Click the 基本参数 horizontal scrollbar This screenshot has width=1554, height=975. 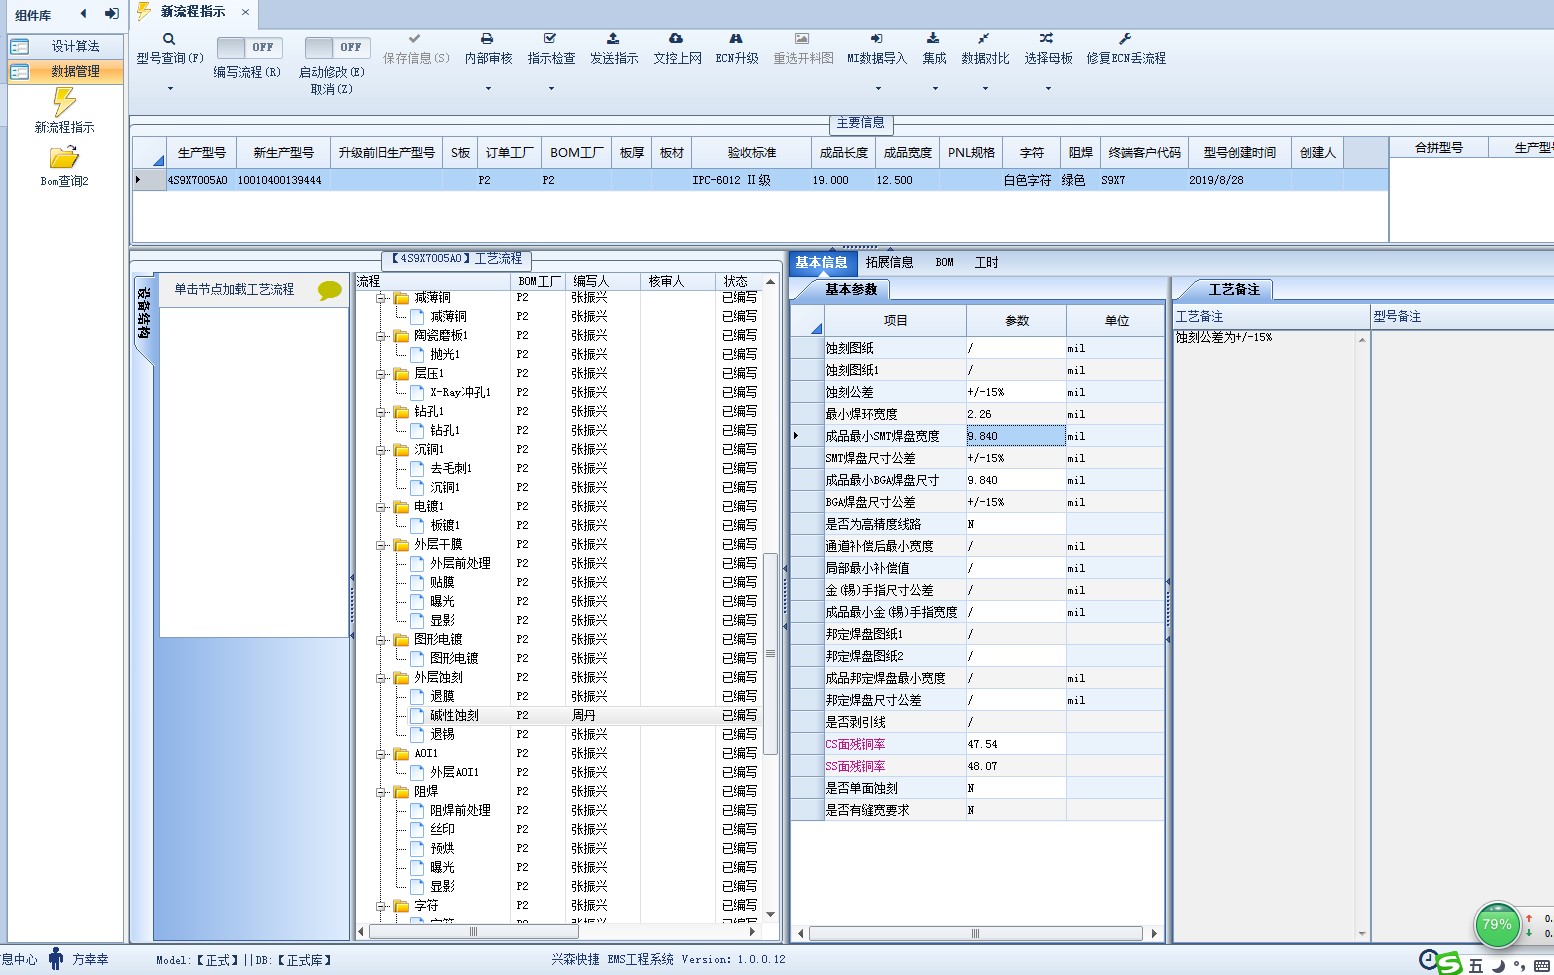point(975,933)
